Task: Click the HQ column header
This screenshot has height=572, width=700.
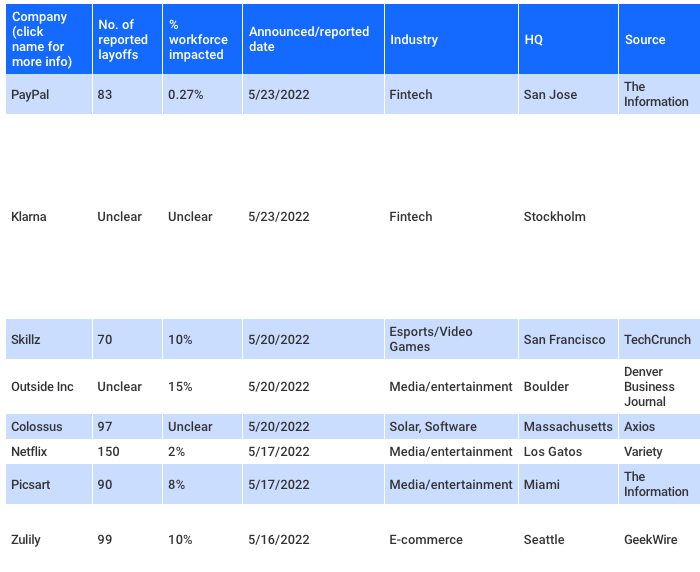Action: pos(568,39)
